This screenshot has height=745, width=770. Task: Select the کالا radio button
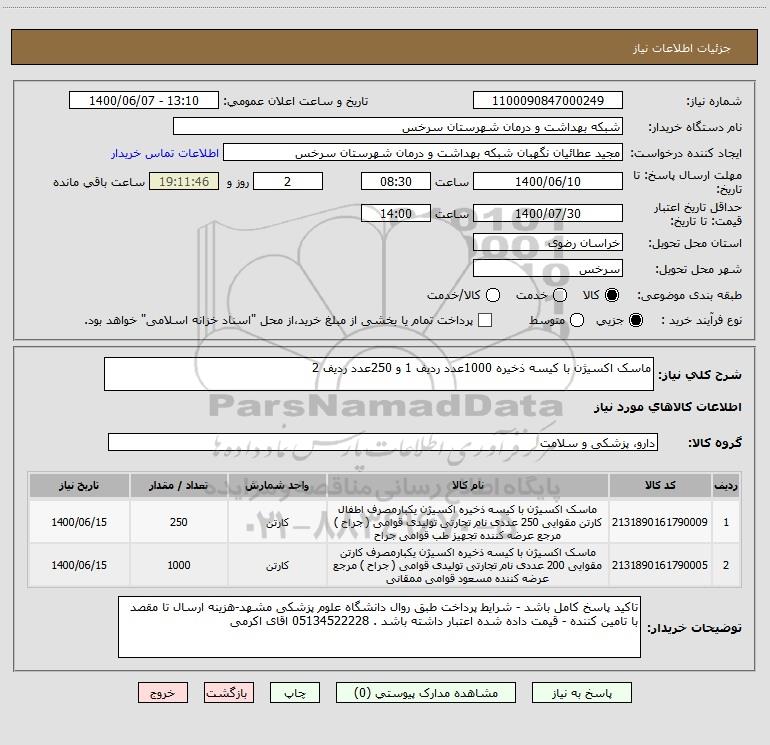[612, 295]
